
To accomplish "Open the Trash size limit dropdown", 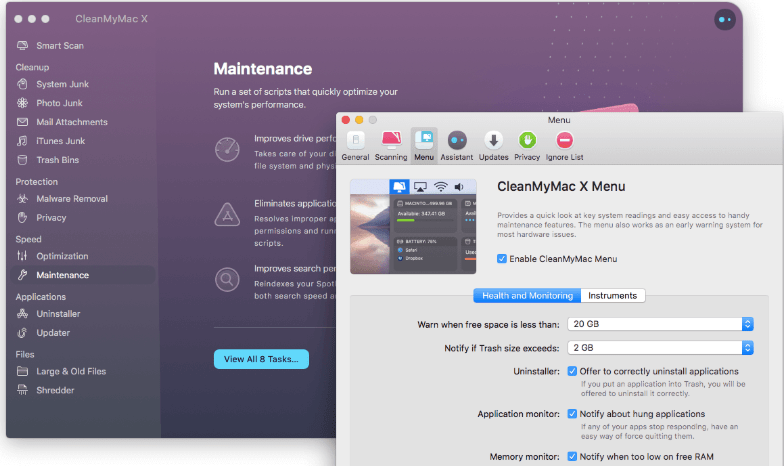I will pyautogui.click(x=660, y=348).
